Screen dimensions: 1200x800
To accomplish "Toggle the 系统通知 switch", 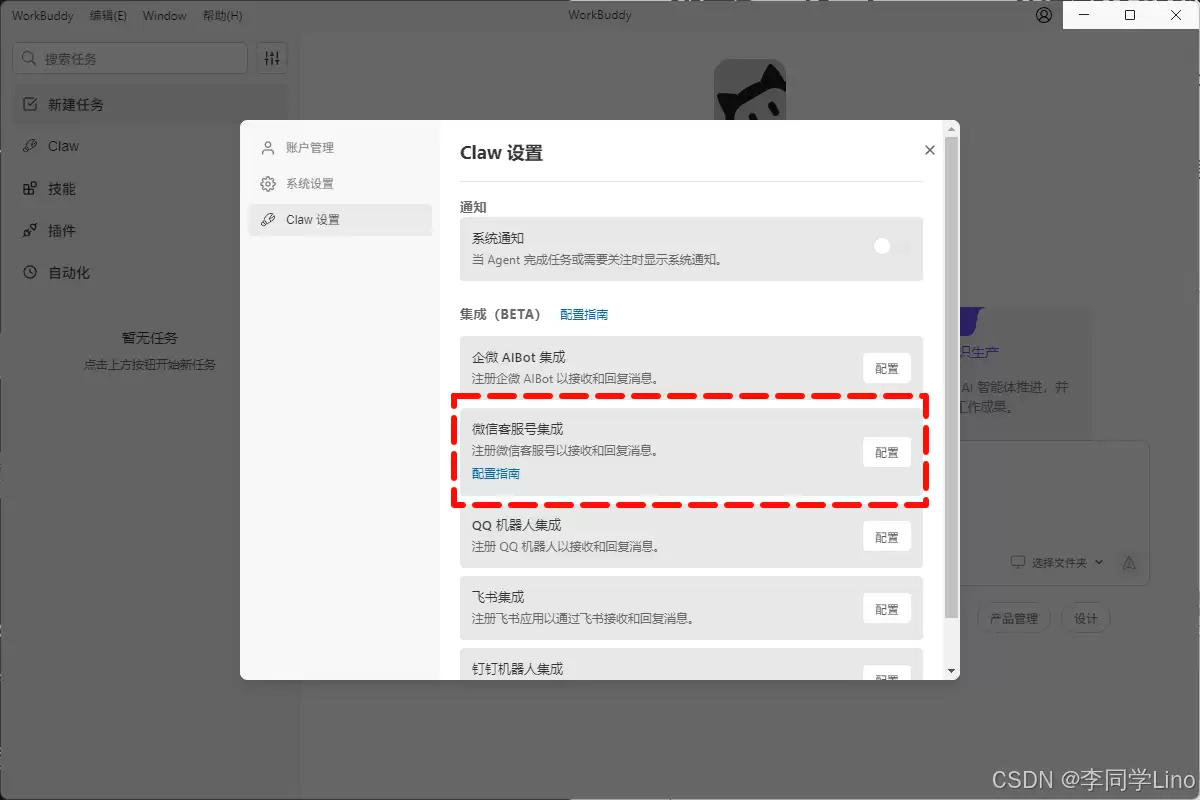I will tap(890, 247).
